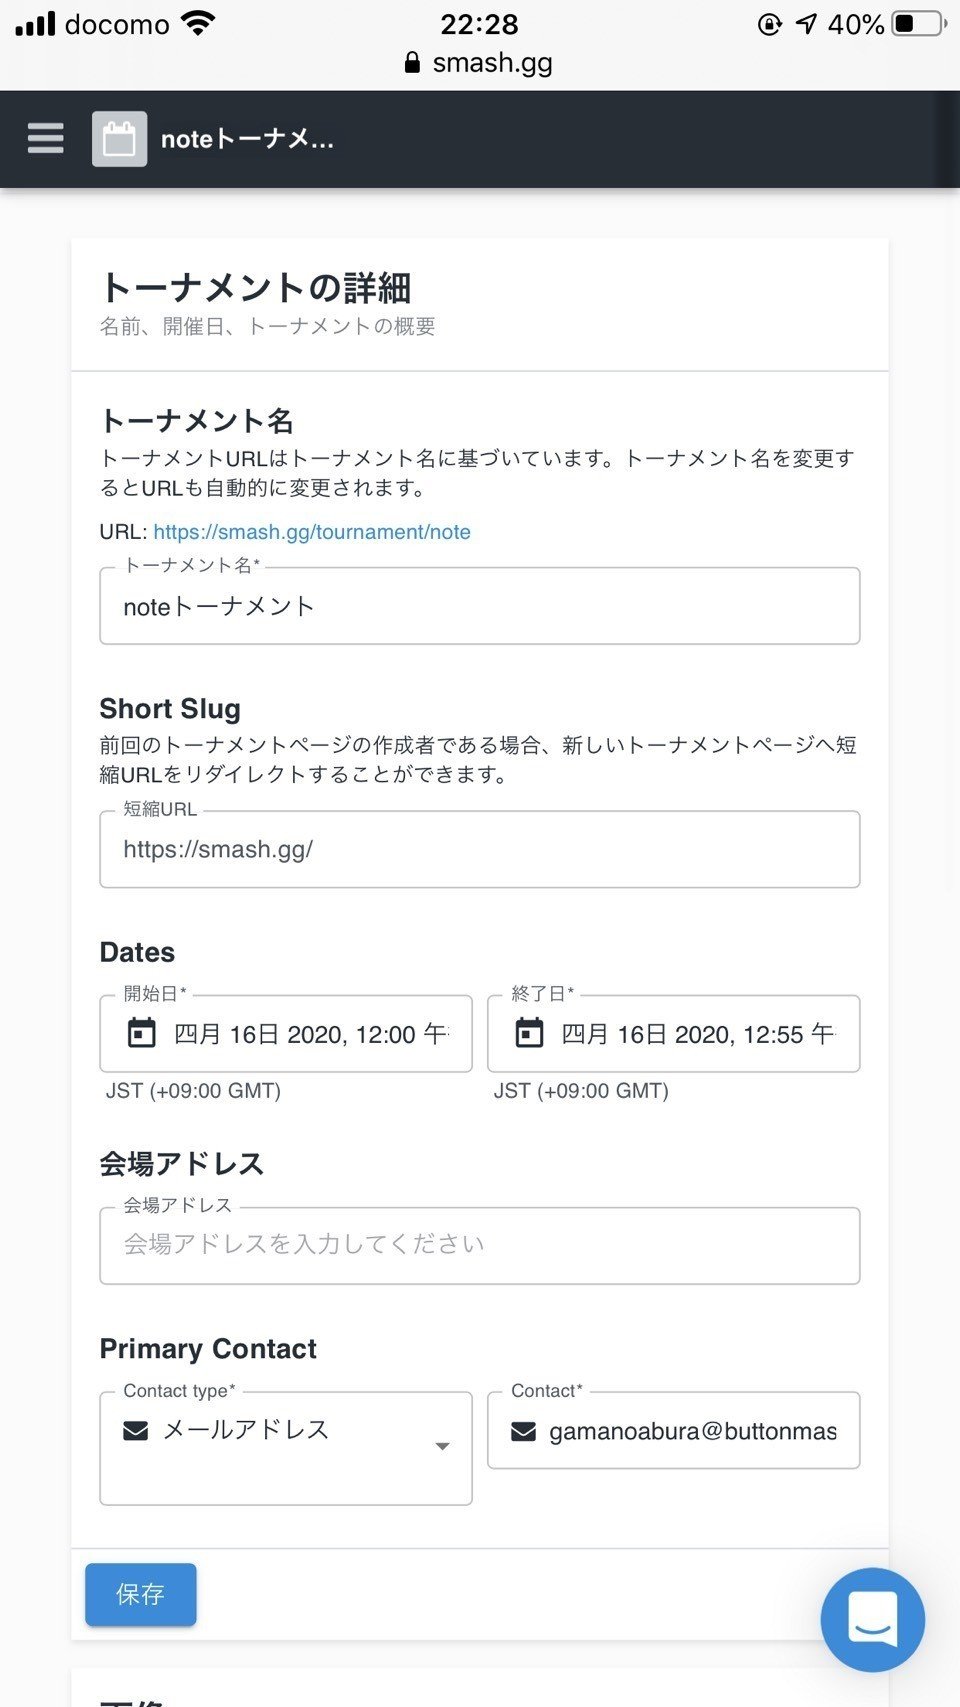Click the noteトーナメ… header title

click(247, 139)
